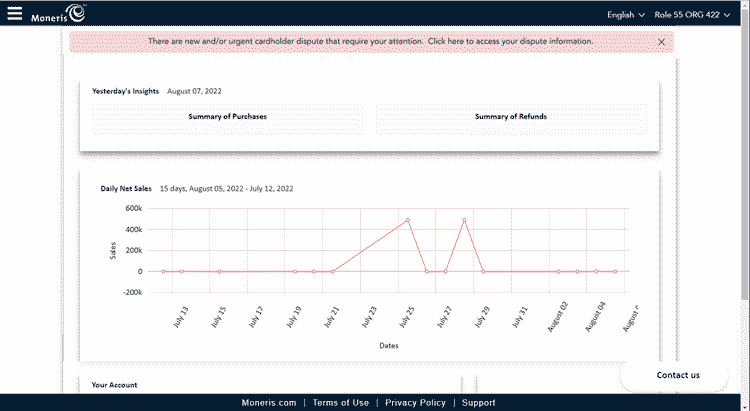This screenshot has width=750, height=411.
Task: Click the August 02 axis label
Action: coord(557,316)
